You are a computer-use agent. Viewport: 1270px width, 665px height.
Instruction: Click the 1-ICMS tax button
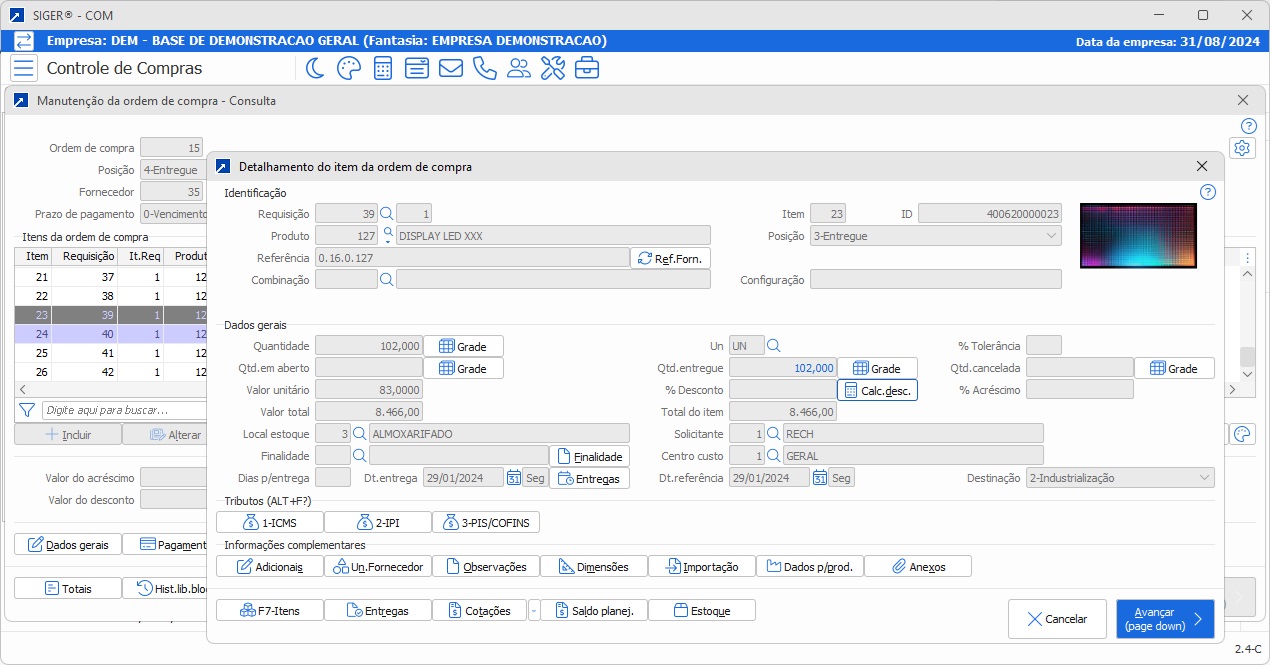[270, 522]
